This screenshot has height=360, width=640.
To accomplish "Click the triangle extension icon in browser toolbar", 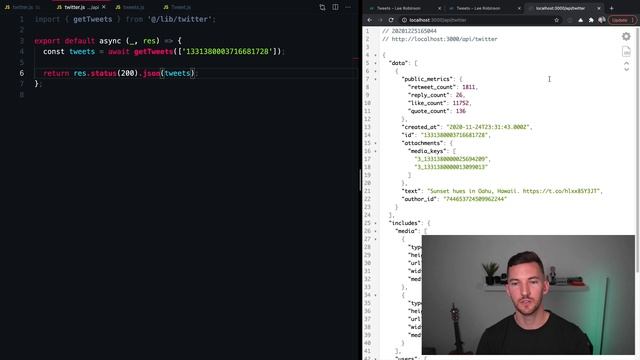I will [x=580, y=20].
